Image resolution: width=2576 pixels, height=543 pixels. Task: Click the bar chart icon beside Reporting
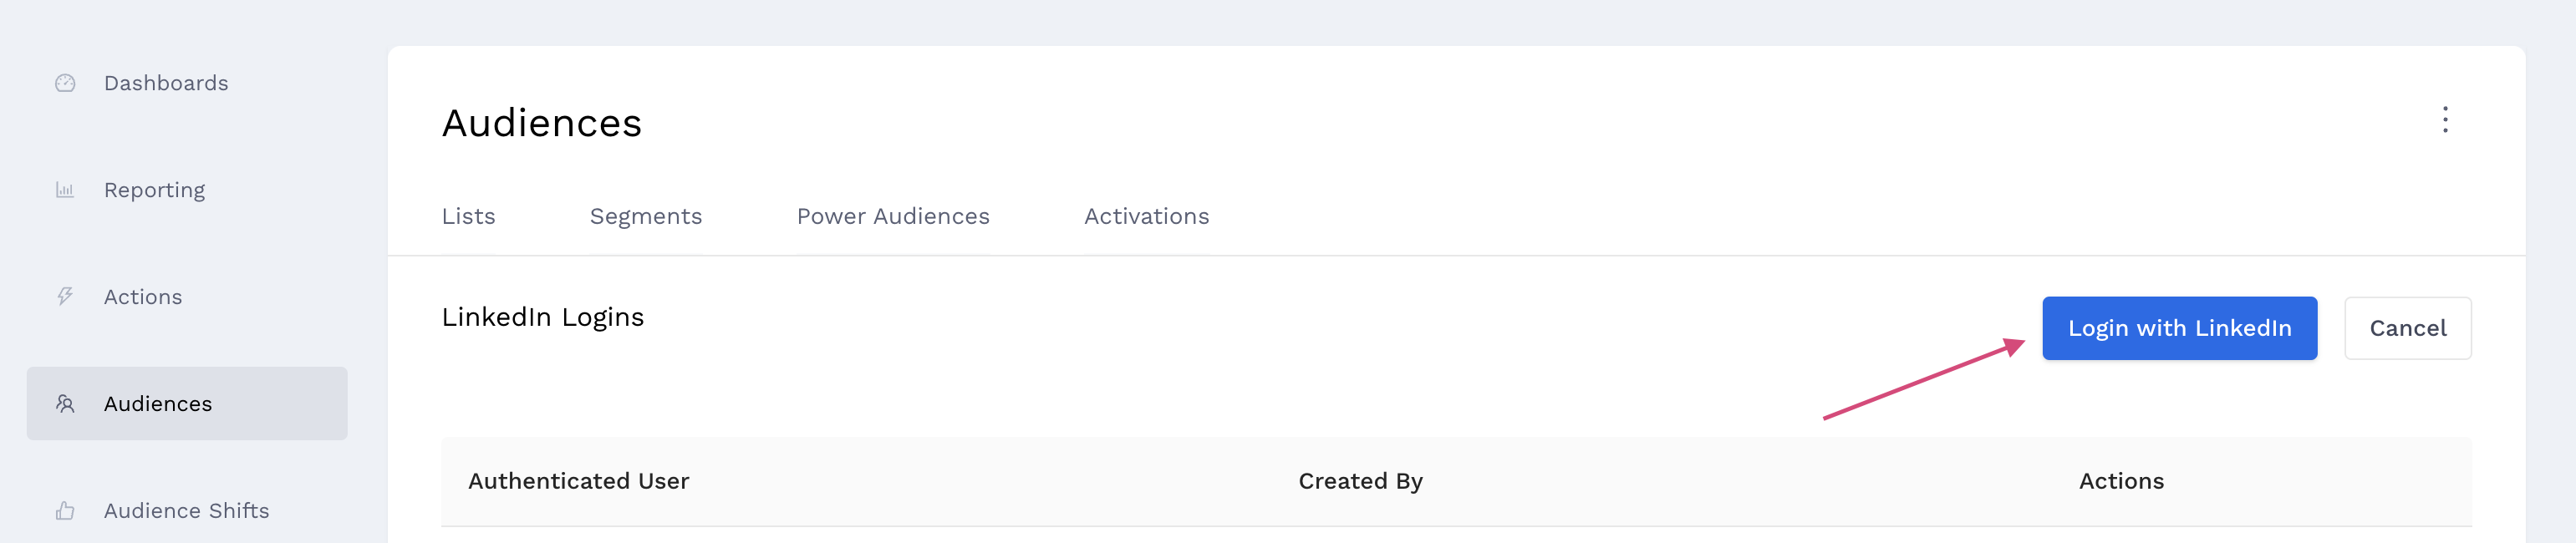click(65, 190)
